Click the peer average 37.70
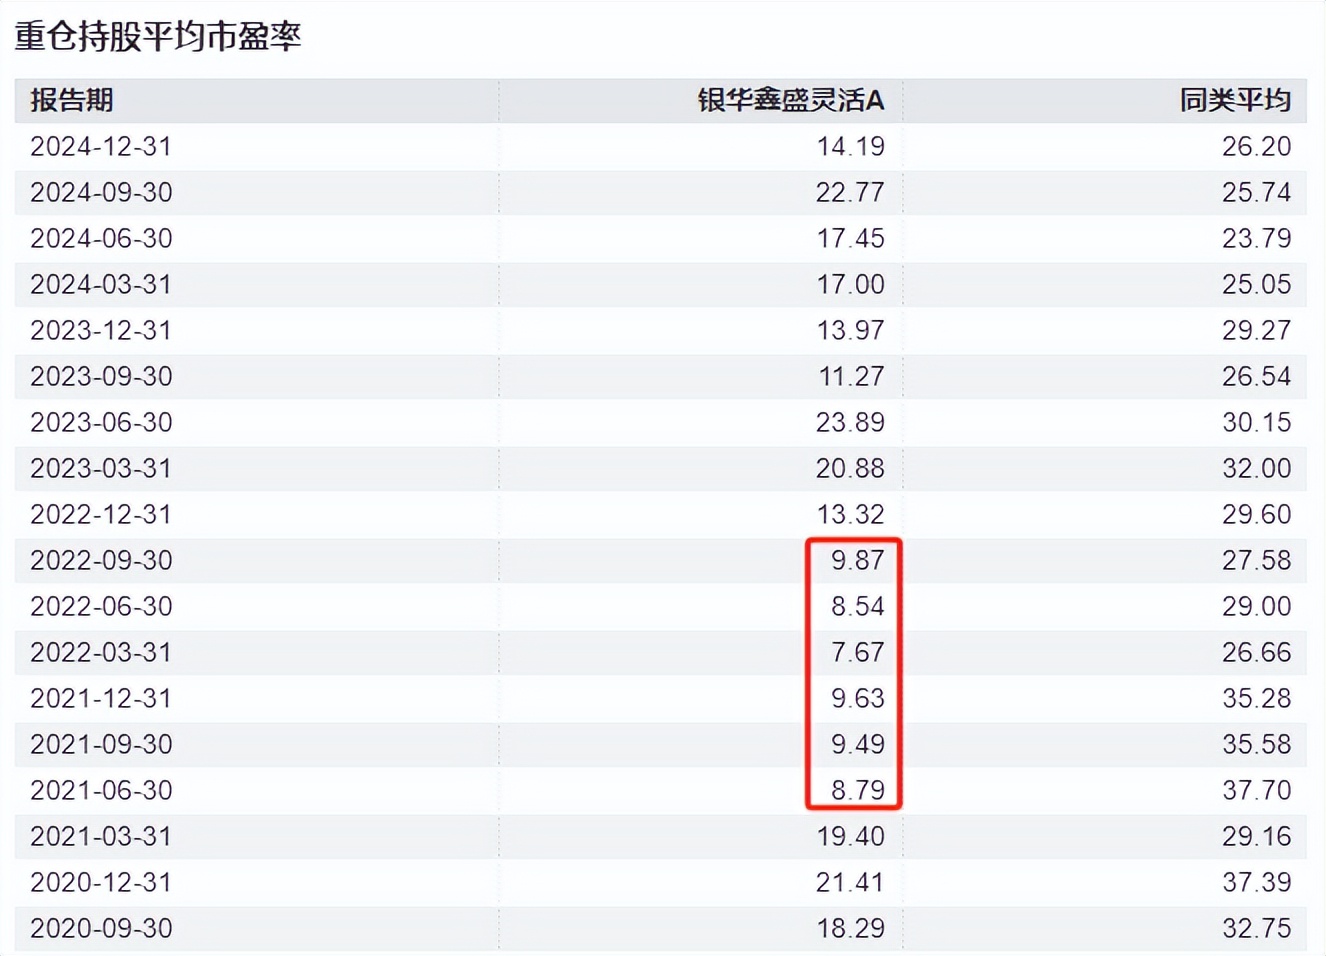Screen dimensions: 1326x956 click(x=1257, y=790)
